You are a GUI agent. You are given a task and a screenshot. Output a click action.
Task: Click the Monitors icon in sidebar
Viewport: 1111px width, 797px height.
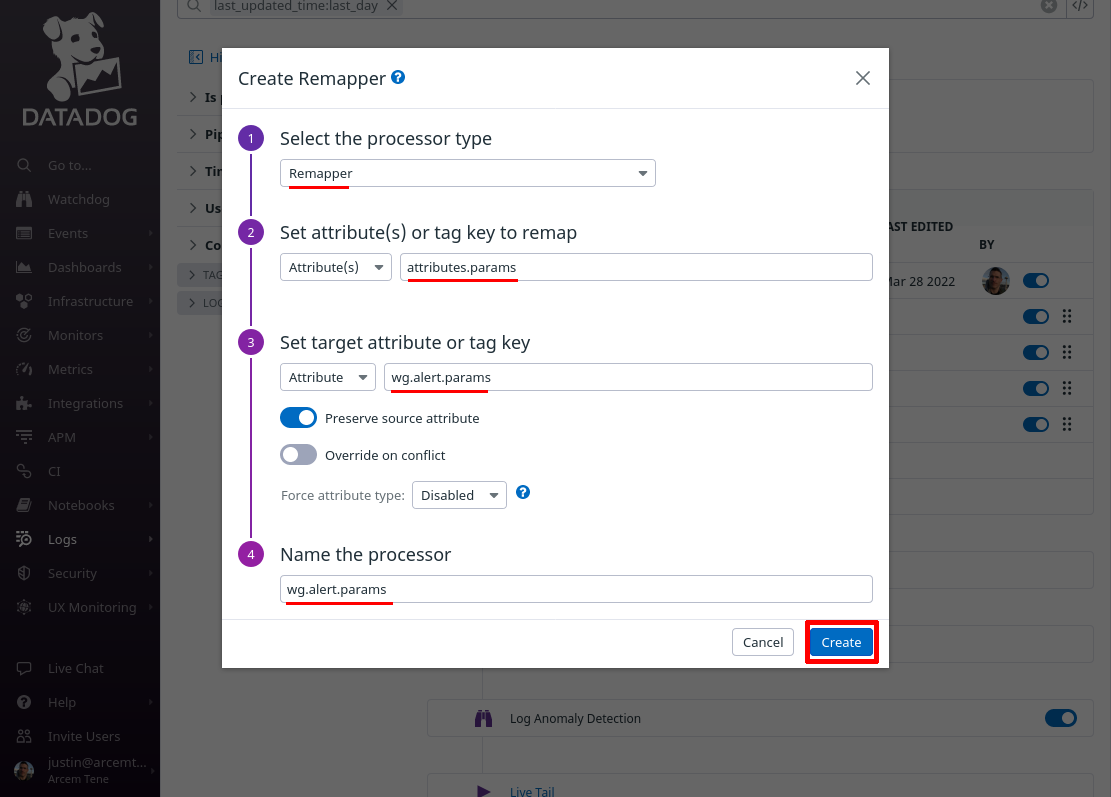pyautogui.click(x=24, y=335)
